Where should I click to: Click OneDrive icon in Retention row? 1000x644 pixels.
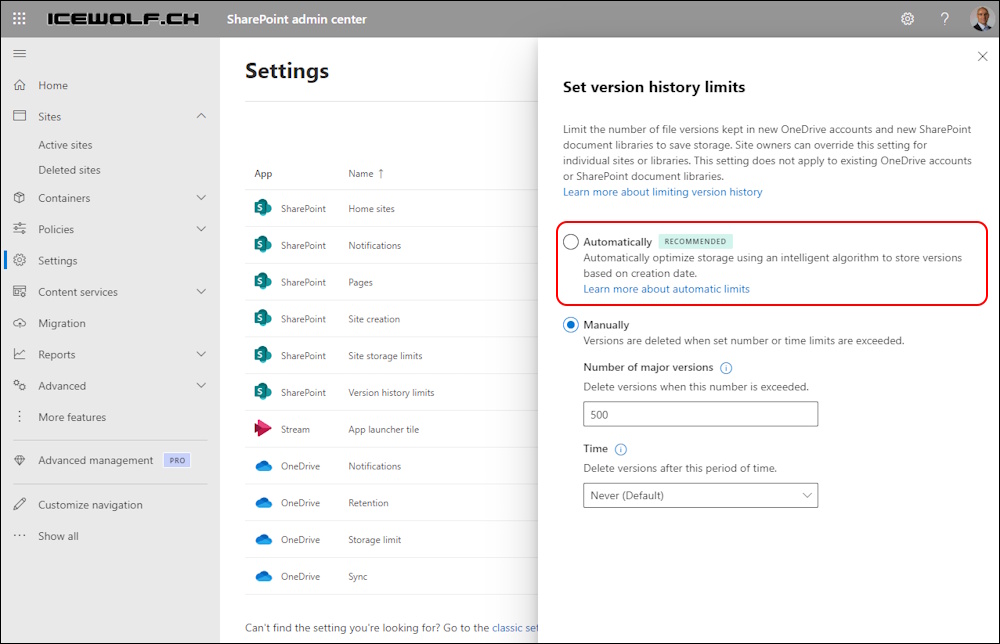click(x=263, y=502)
